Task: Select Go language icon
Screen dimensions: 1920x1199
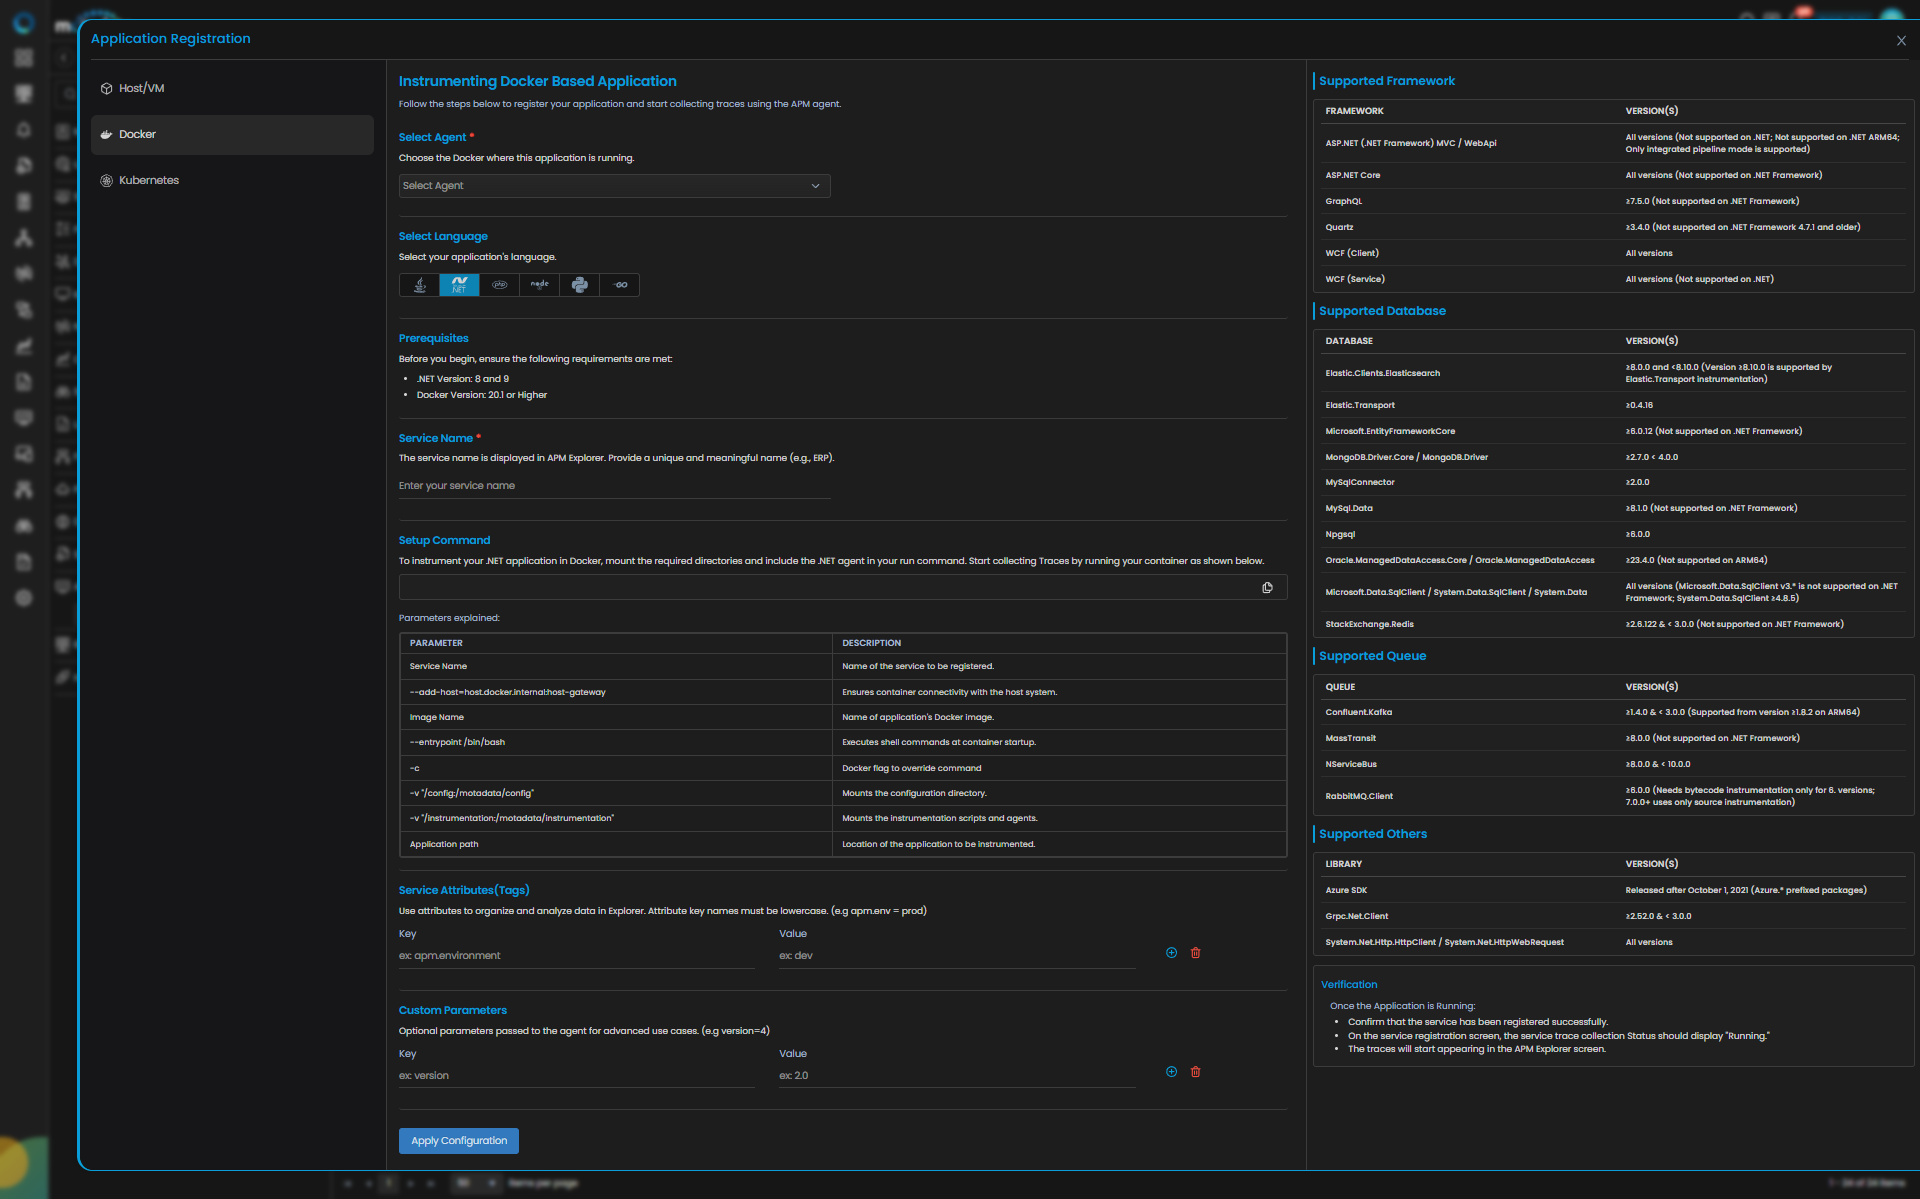Action: click(x=620, y=285)
